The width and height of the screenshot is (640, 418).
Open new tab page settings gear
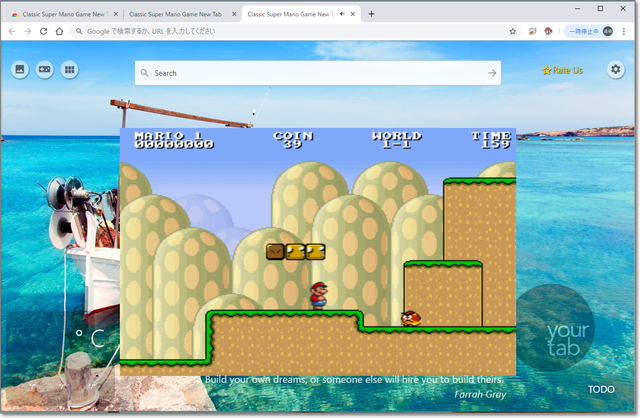(616, 70)
